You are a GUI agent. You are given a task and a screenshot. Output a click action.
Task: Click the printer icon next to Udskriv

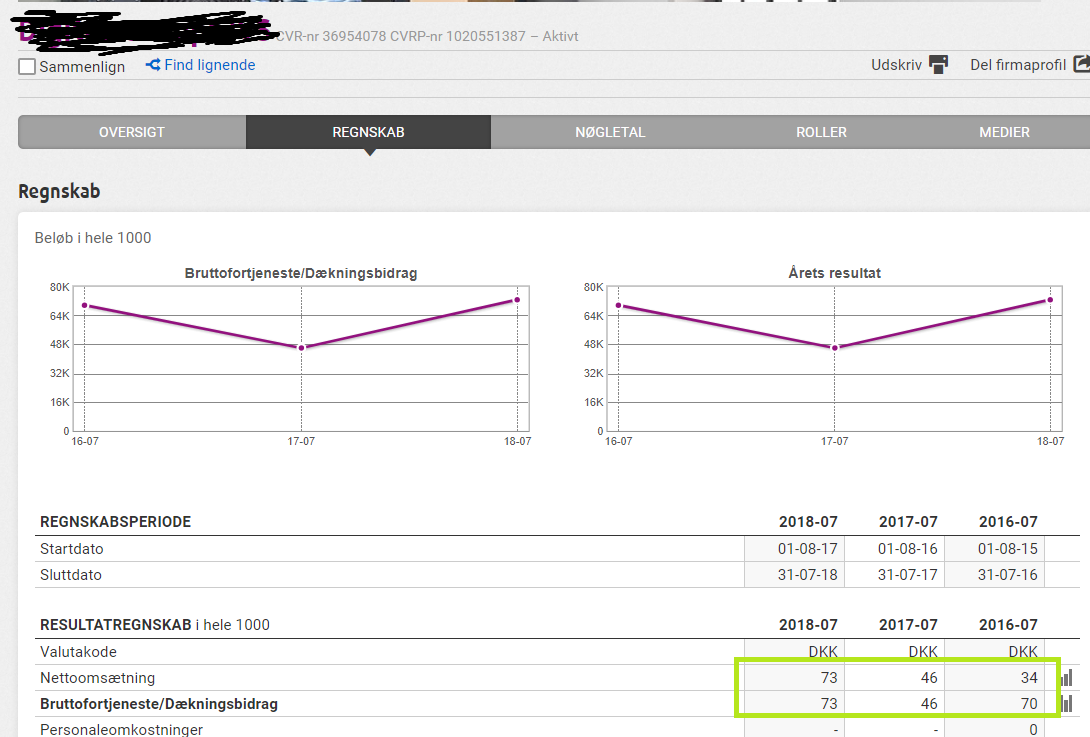[x=938, y=65]
